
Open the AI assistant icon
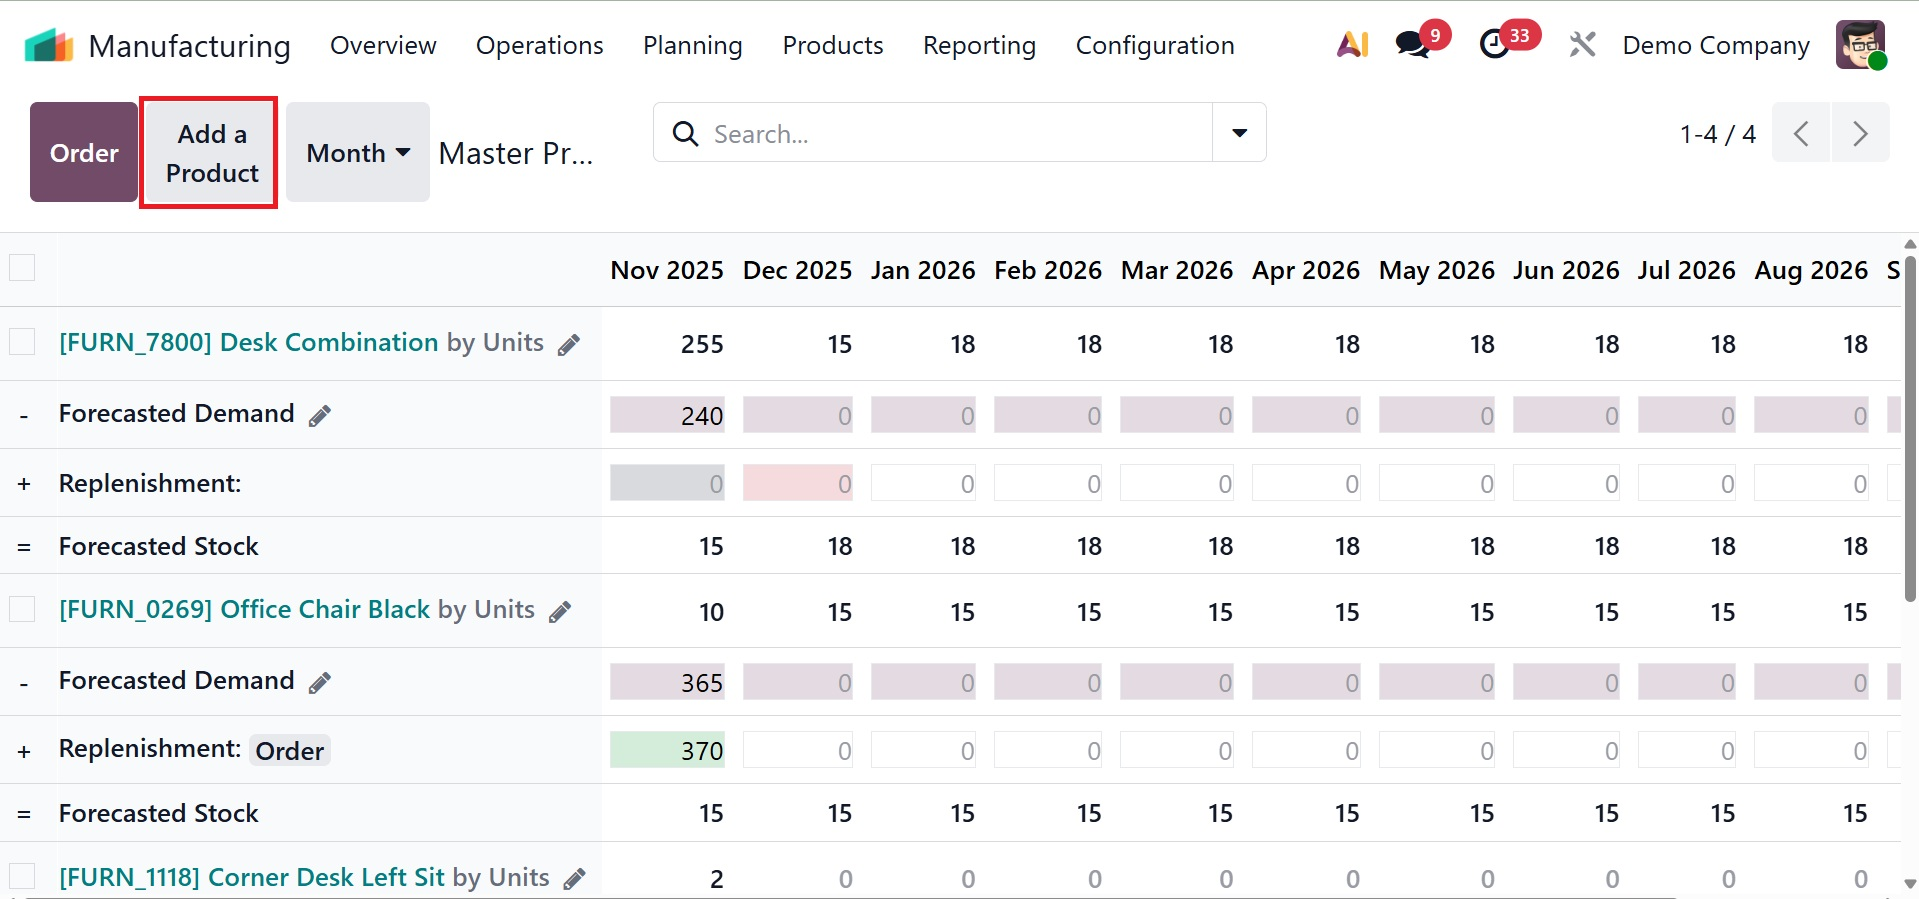(x=1352, y=45)
